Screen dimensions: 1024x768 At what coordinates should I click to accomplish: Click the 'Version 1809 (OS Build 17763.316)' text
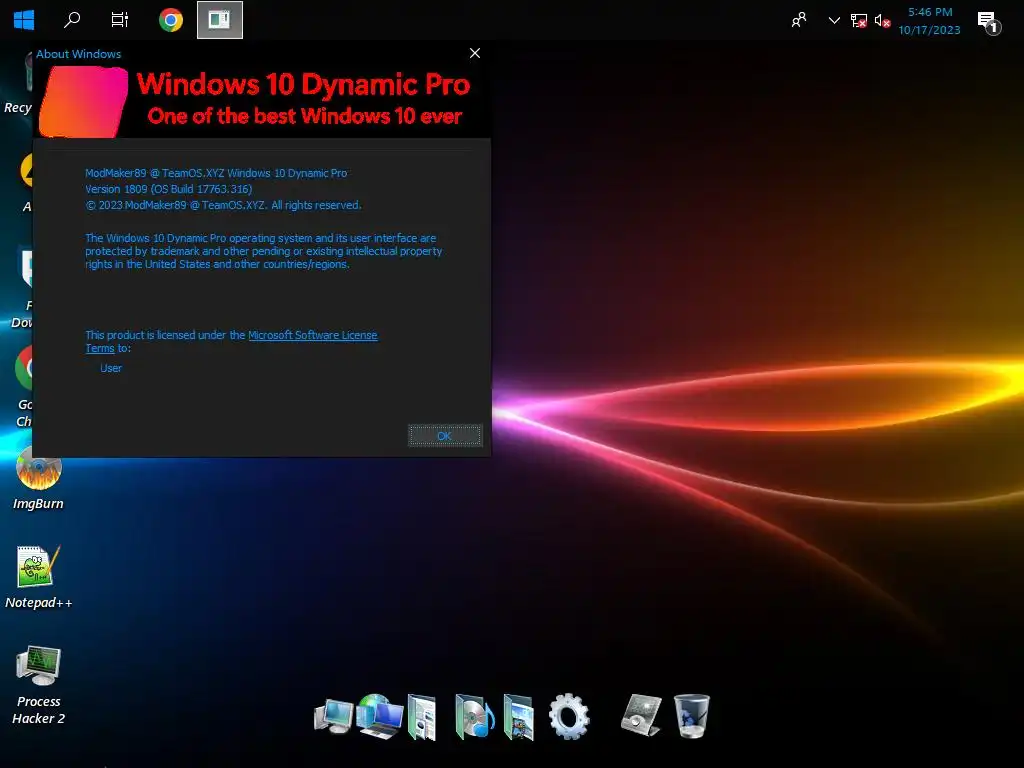coord(168,189)
